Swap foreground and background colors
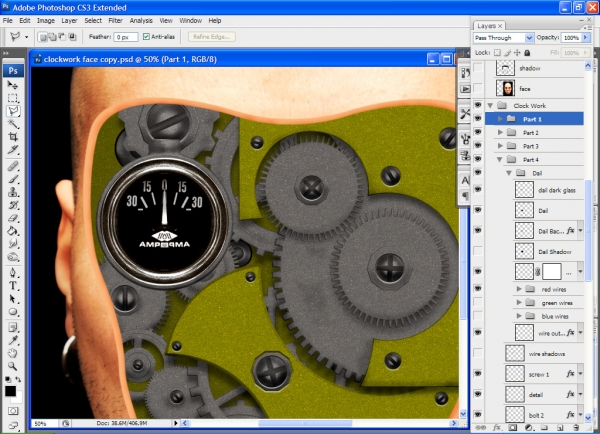 [x=18, y=379]
